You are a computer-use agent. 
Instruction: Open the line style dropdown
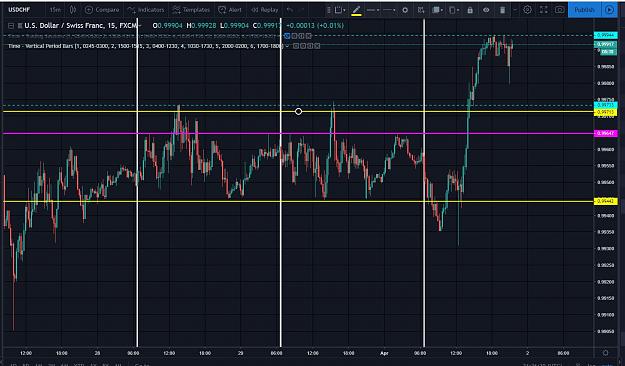pyautogui.click(x=389, y=10)
